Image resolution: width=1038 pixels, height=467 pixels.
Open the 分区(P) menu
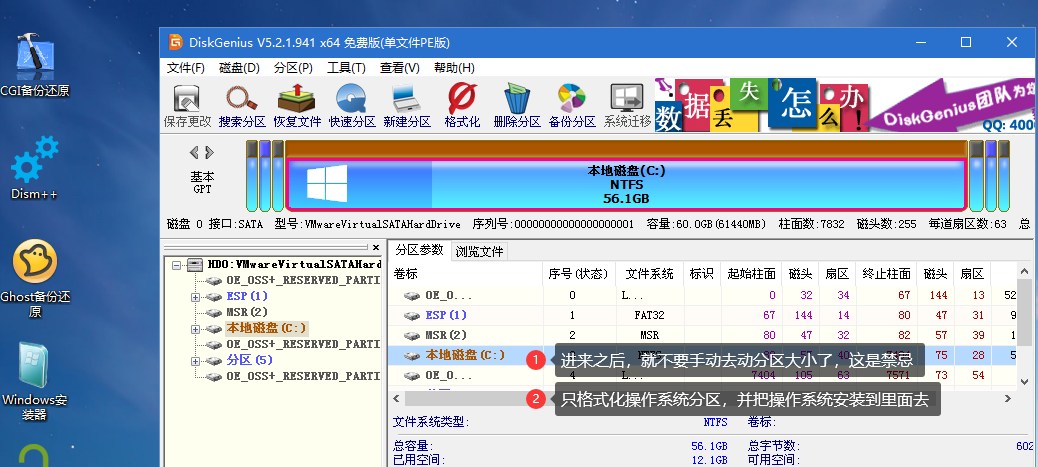[293, 68]
